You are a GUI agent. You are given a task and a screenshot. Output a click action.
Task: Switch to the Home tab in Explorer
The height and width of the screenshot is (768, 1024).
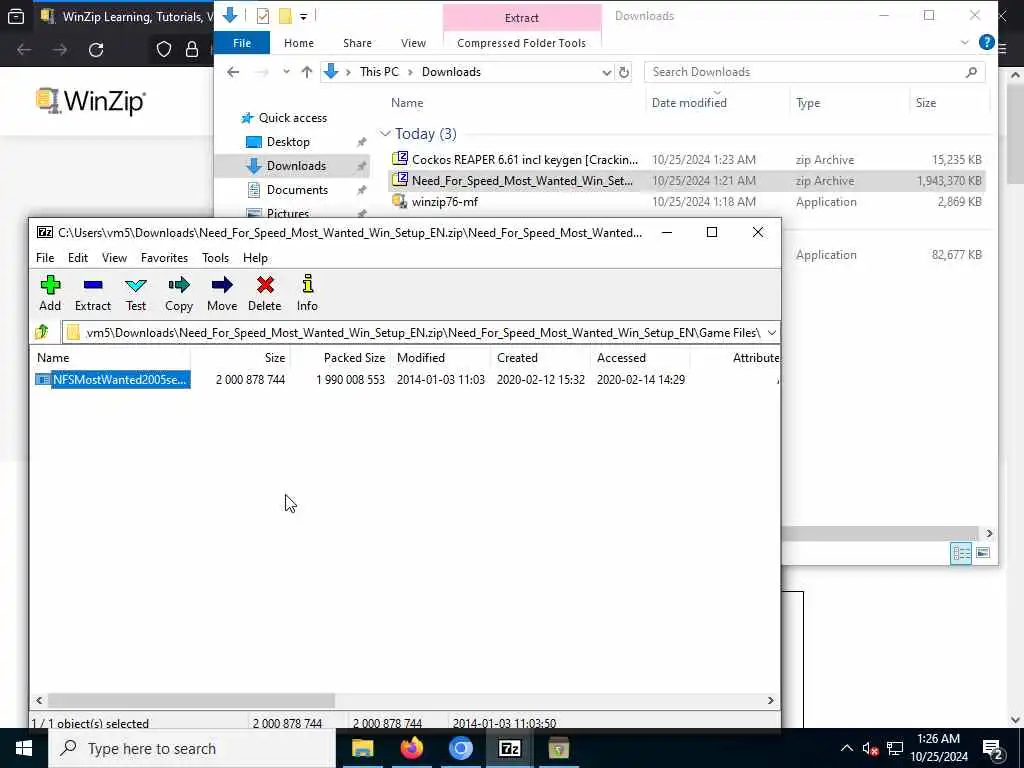pos(299,42)
